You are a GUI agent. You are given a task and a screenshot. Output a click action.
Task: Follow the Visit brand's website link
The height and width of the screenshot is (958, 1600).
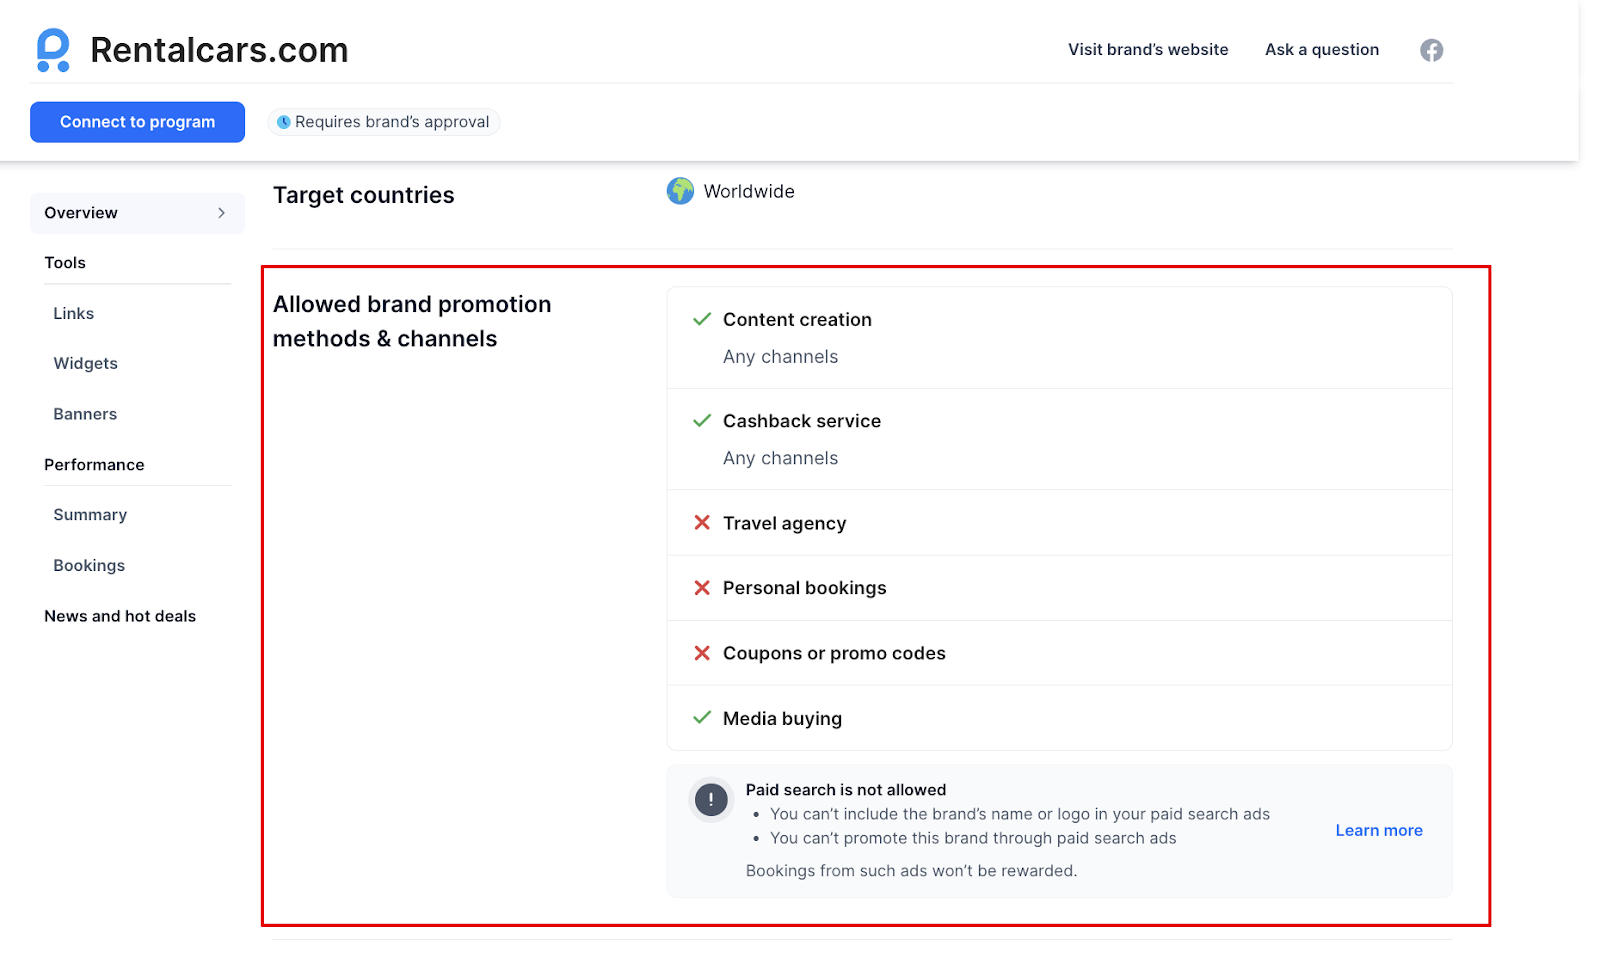[1148, 50]
